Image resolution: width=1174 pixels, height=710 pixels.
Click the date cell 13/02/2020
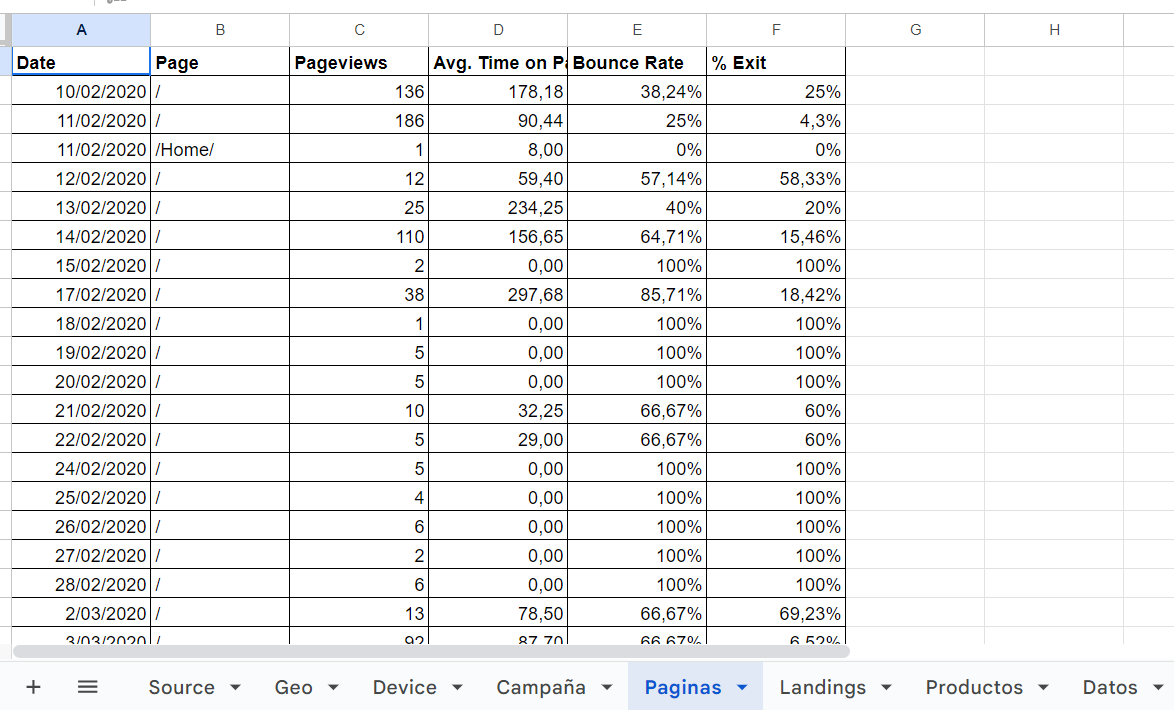[81, 207]
